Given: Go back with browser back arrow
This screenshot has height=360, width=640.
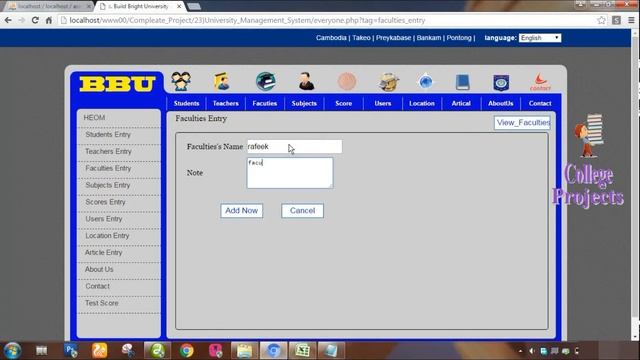Looking at the screenshot, I should tap(8, 20).
